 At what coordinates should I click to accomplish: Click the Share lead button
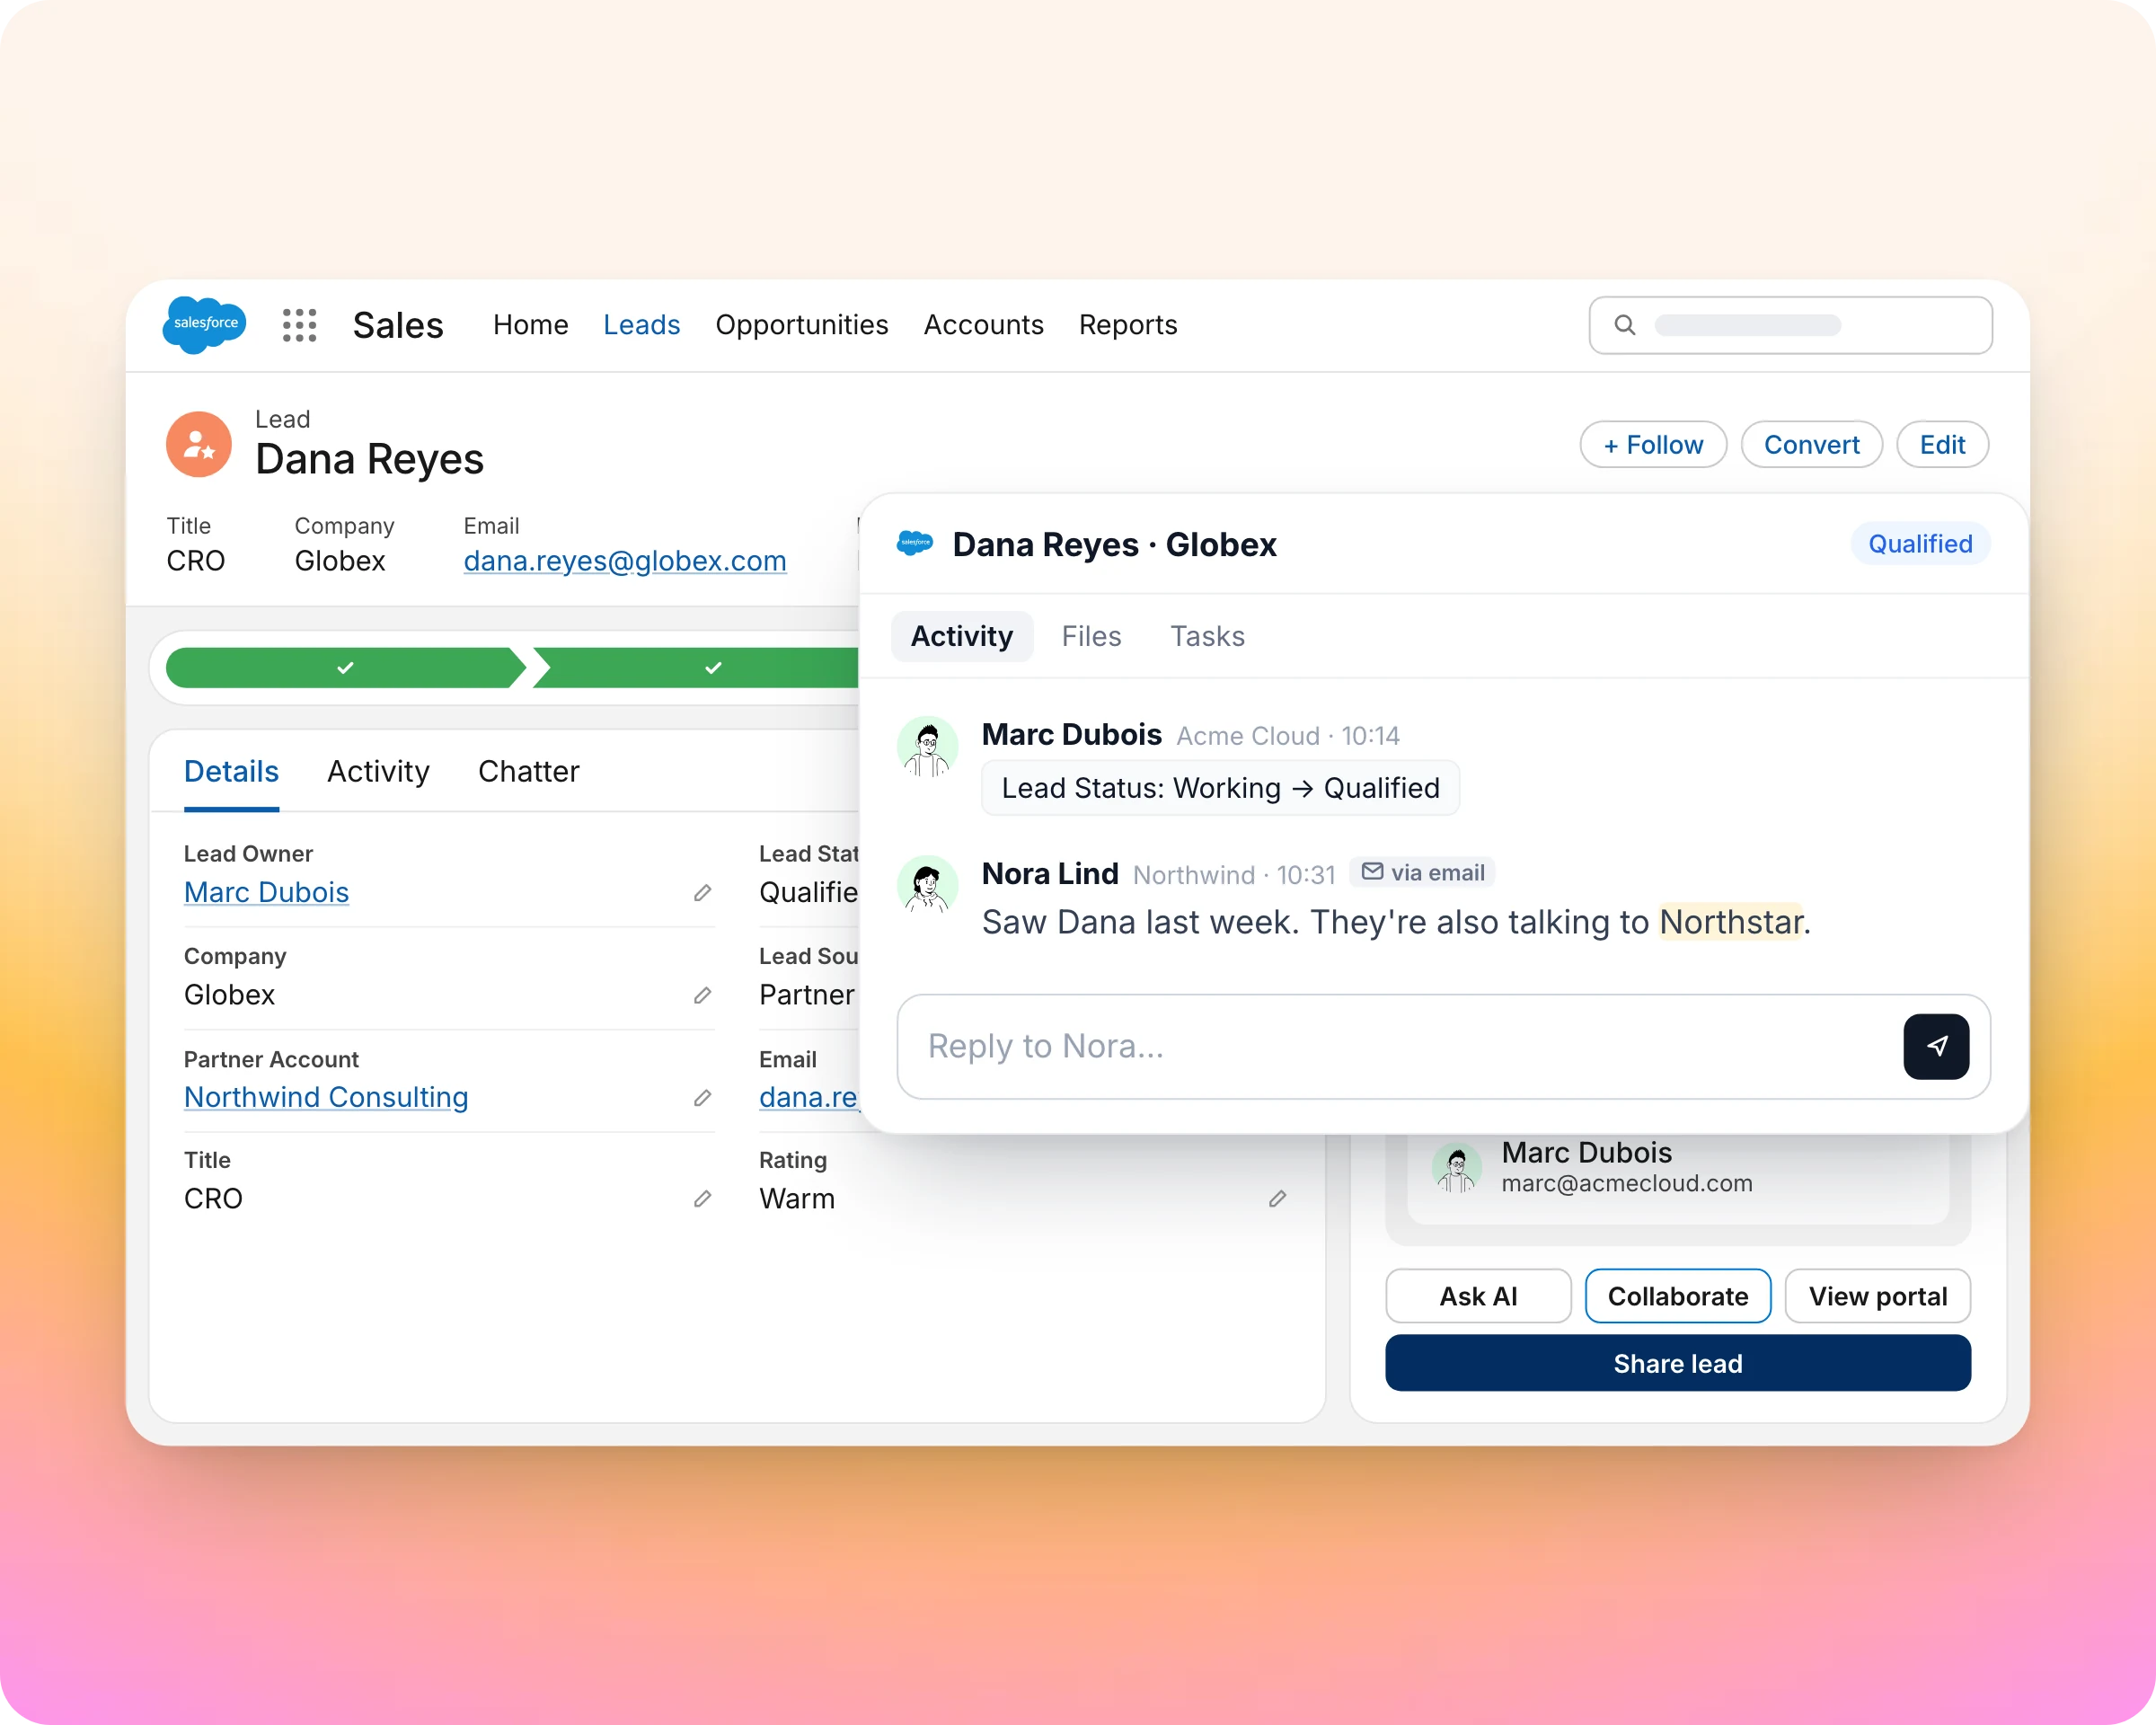coord(1678,1363)
